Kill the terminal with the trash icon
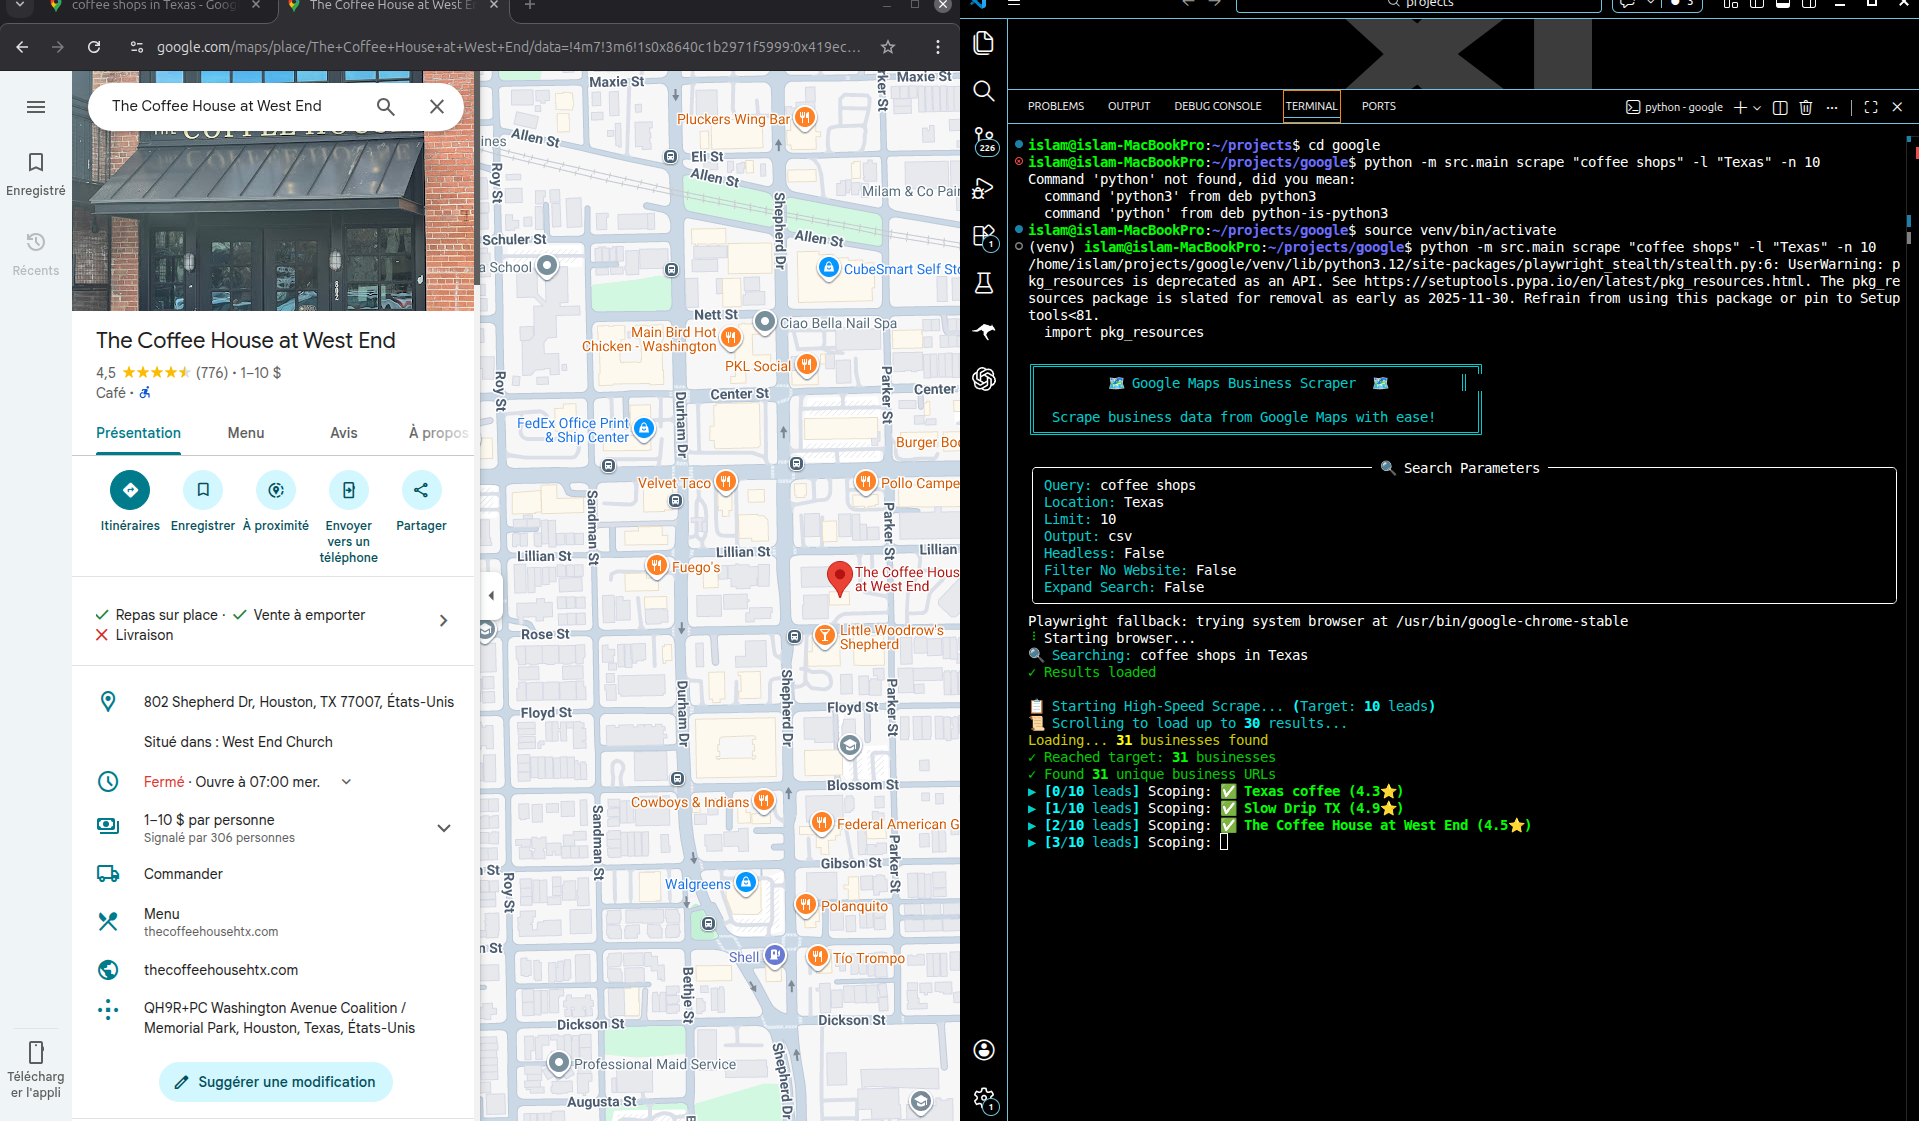 tap(1805, 107)
